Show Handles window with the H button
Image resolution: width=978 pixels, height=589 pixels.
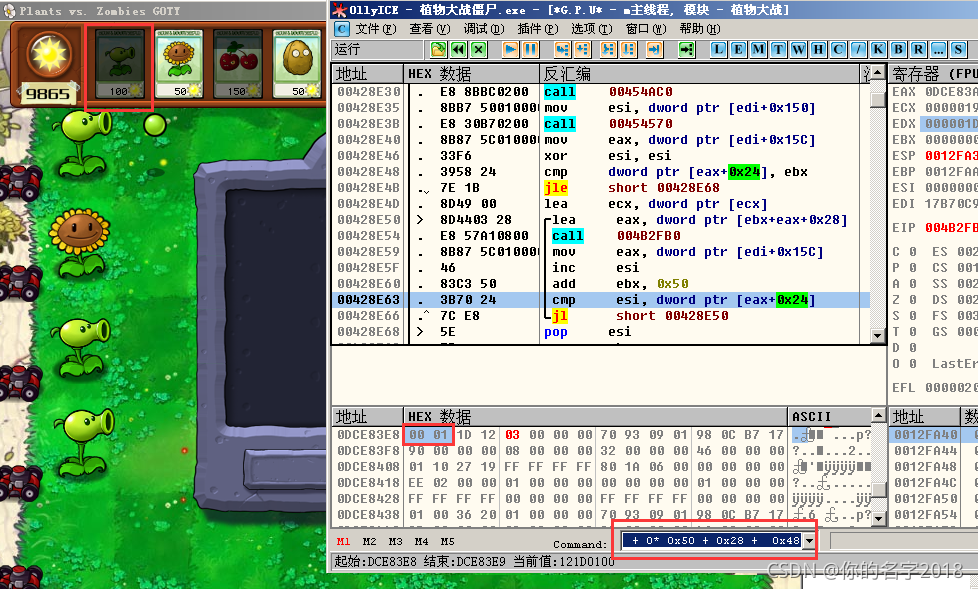pos(818,49)
